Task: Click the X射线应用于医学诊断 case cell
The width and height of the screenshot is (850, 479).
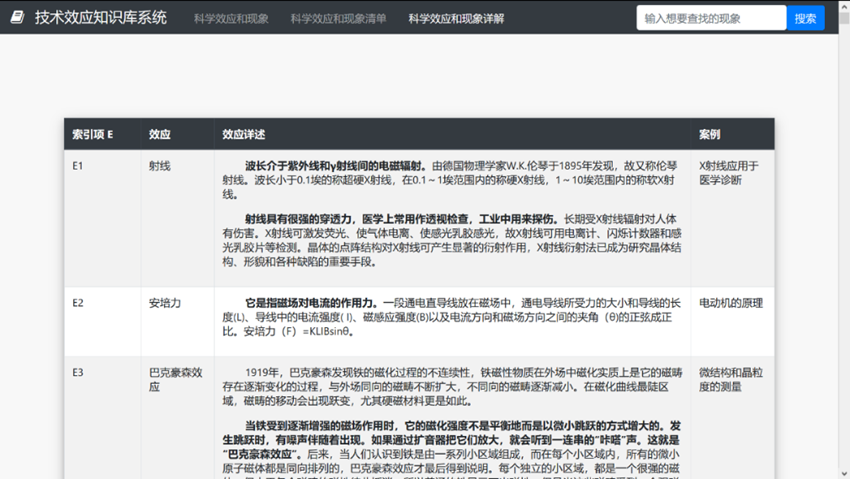Action: pyautogui.click(x=732, y=218)
